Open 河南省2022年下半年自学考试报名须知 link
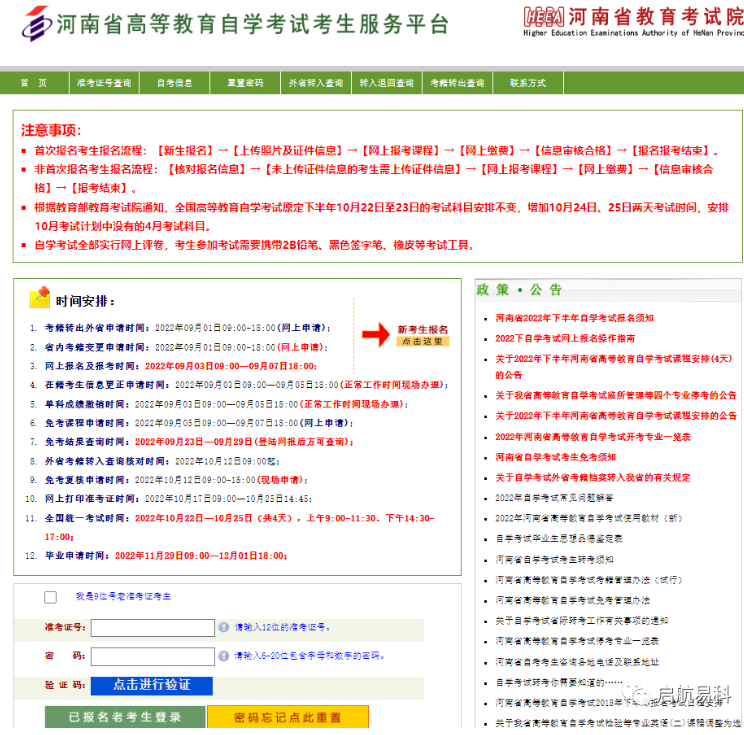 tap(574, 318)
